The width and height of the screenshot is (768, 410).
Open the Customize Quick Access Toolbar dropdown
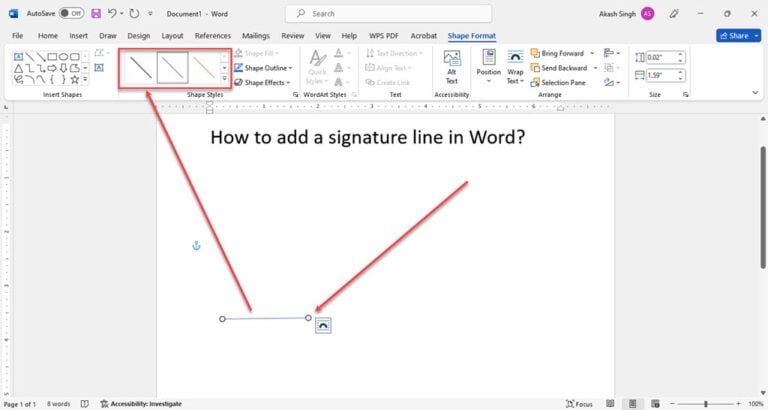[x=150, y=14]
